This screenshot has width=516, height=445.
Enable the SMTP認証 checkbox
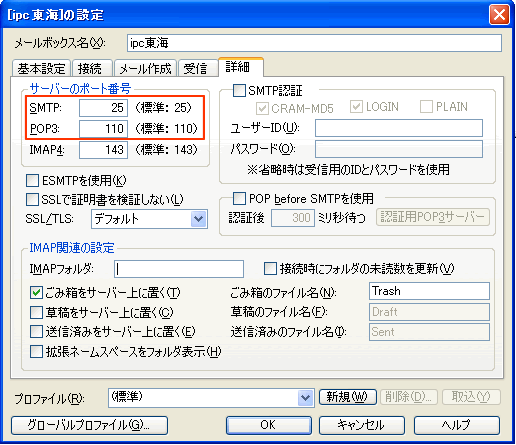point(239,90)
